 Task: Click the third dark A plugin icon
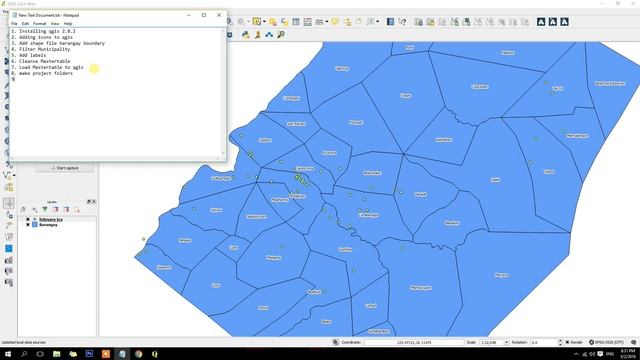coord(564,22)
